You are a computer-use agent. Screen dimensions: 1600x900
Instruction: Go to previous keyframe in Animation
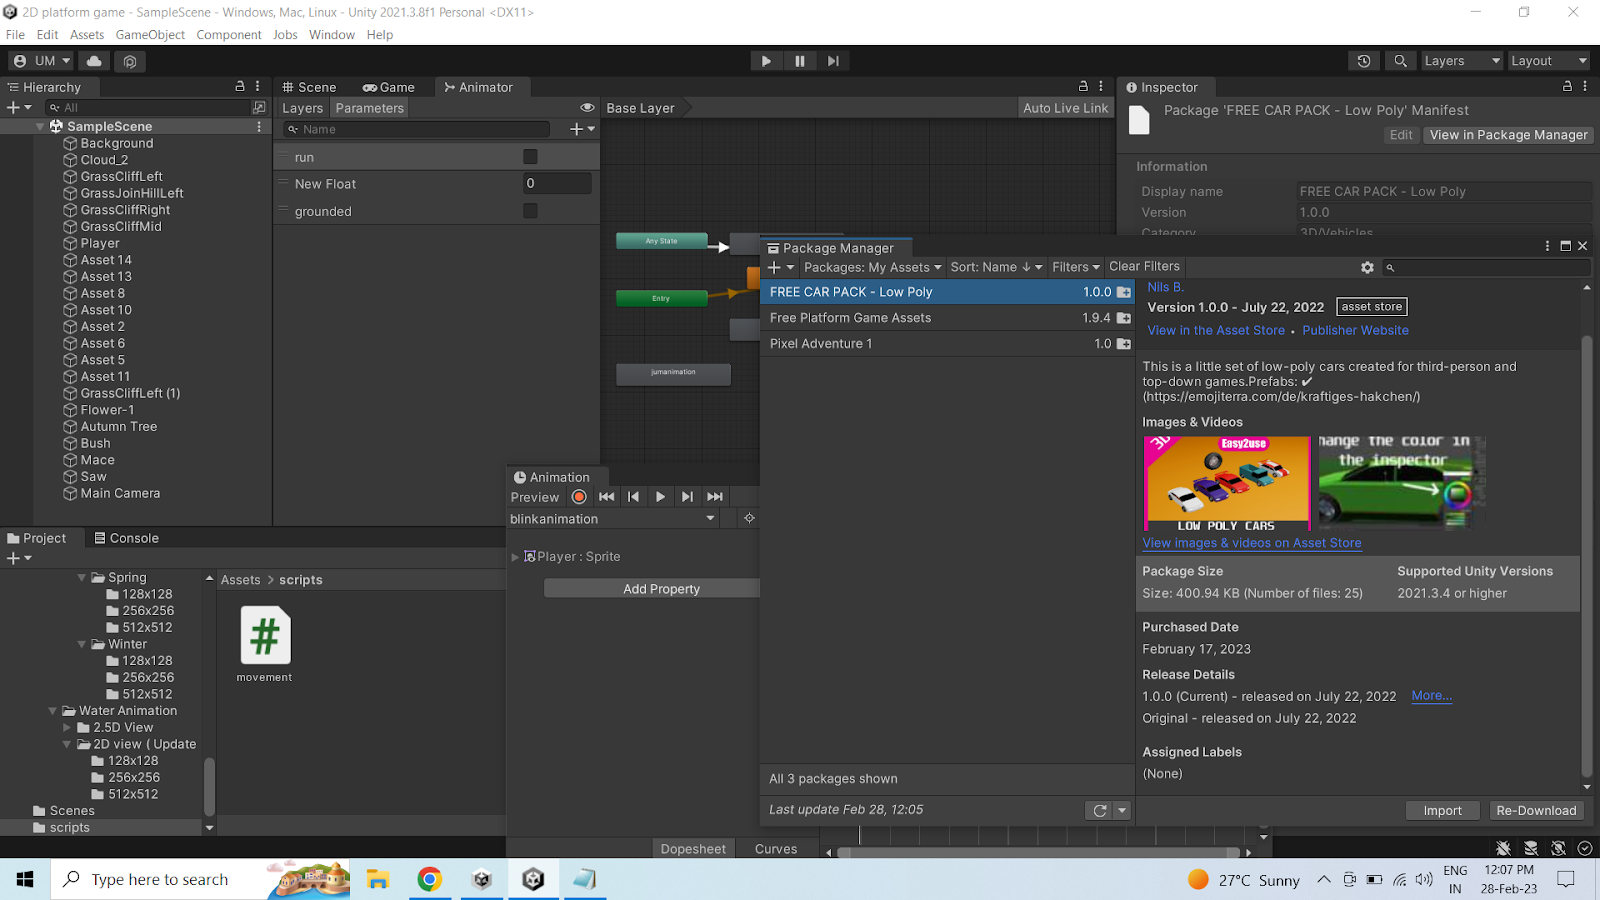633,497
